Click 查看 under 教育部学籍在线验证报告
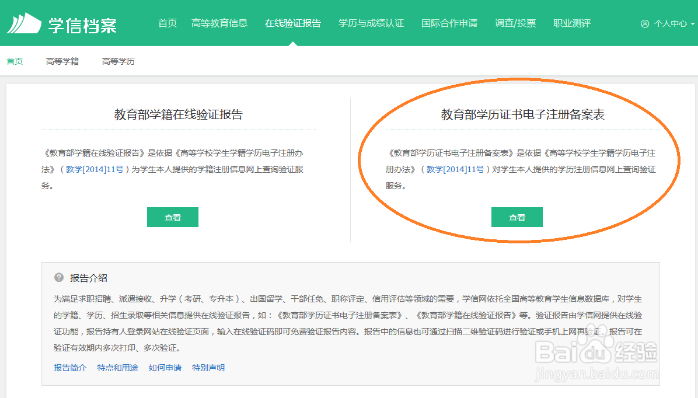 click(x=173, y=217)
